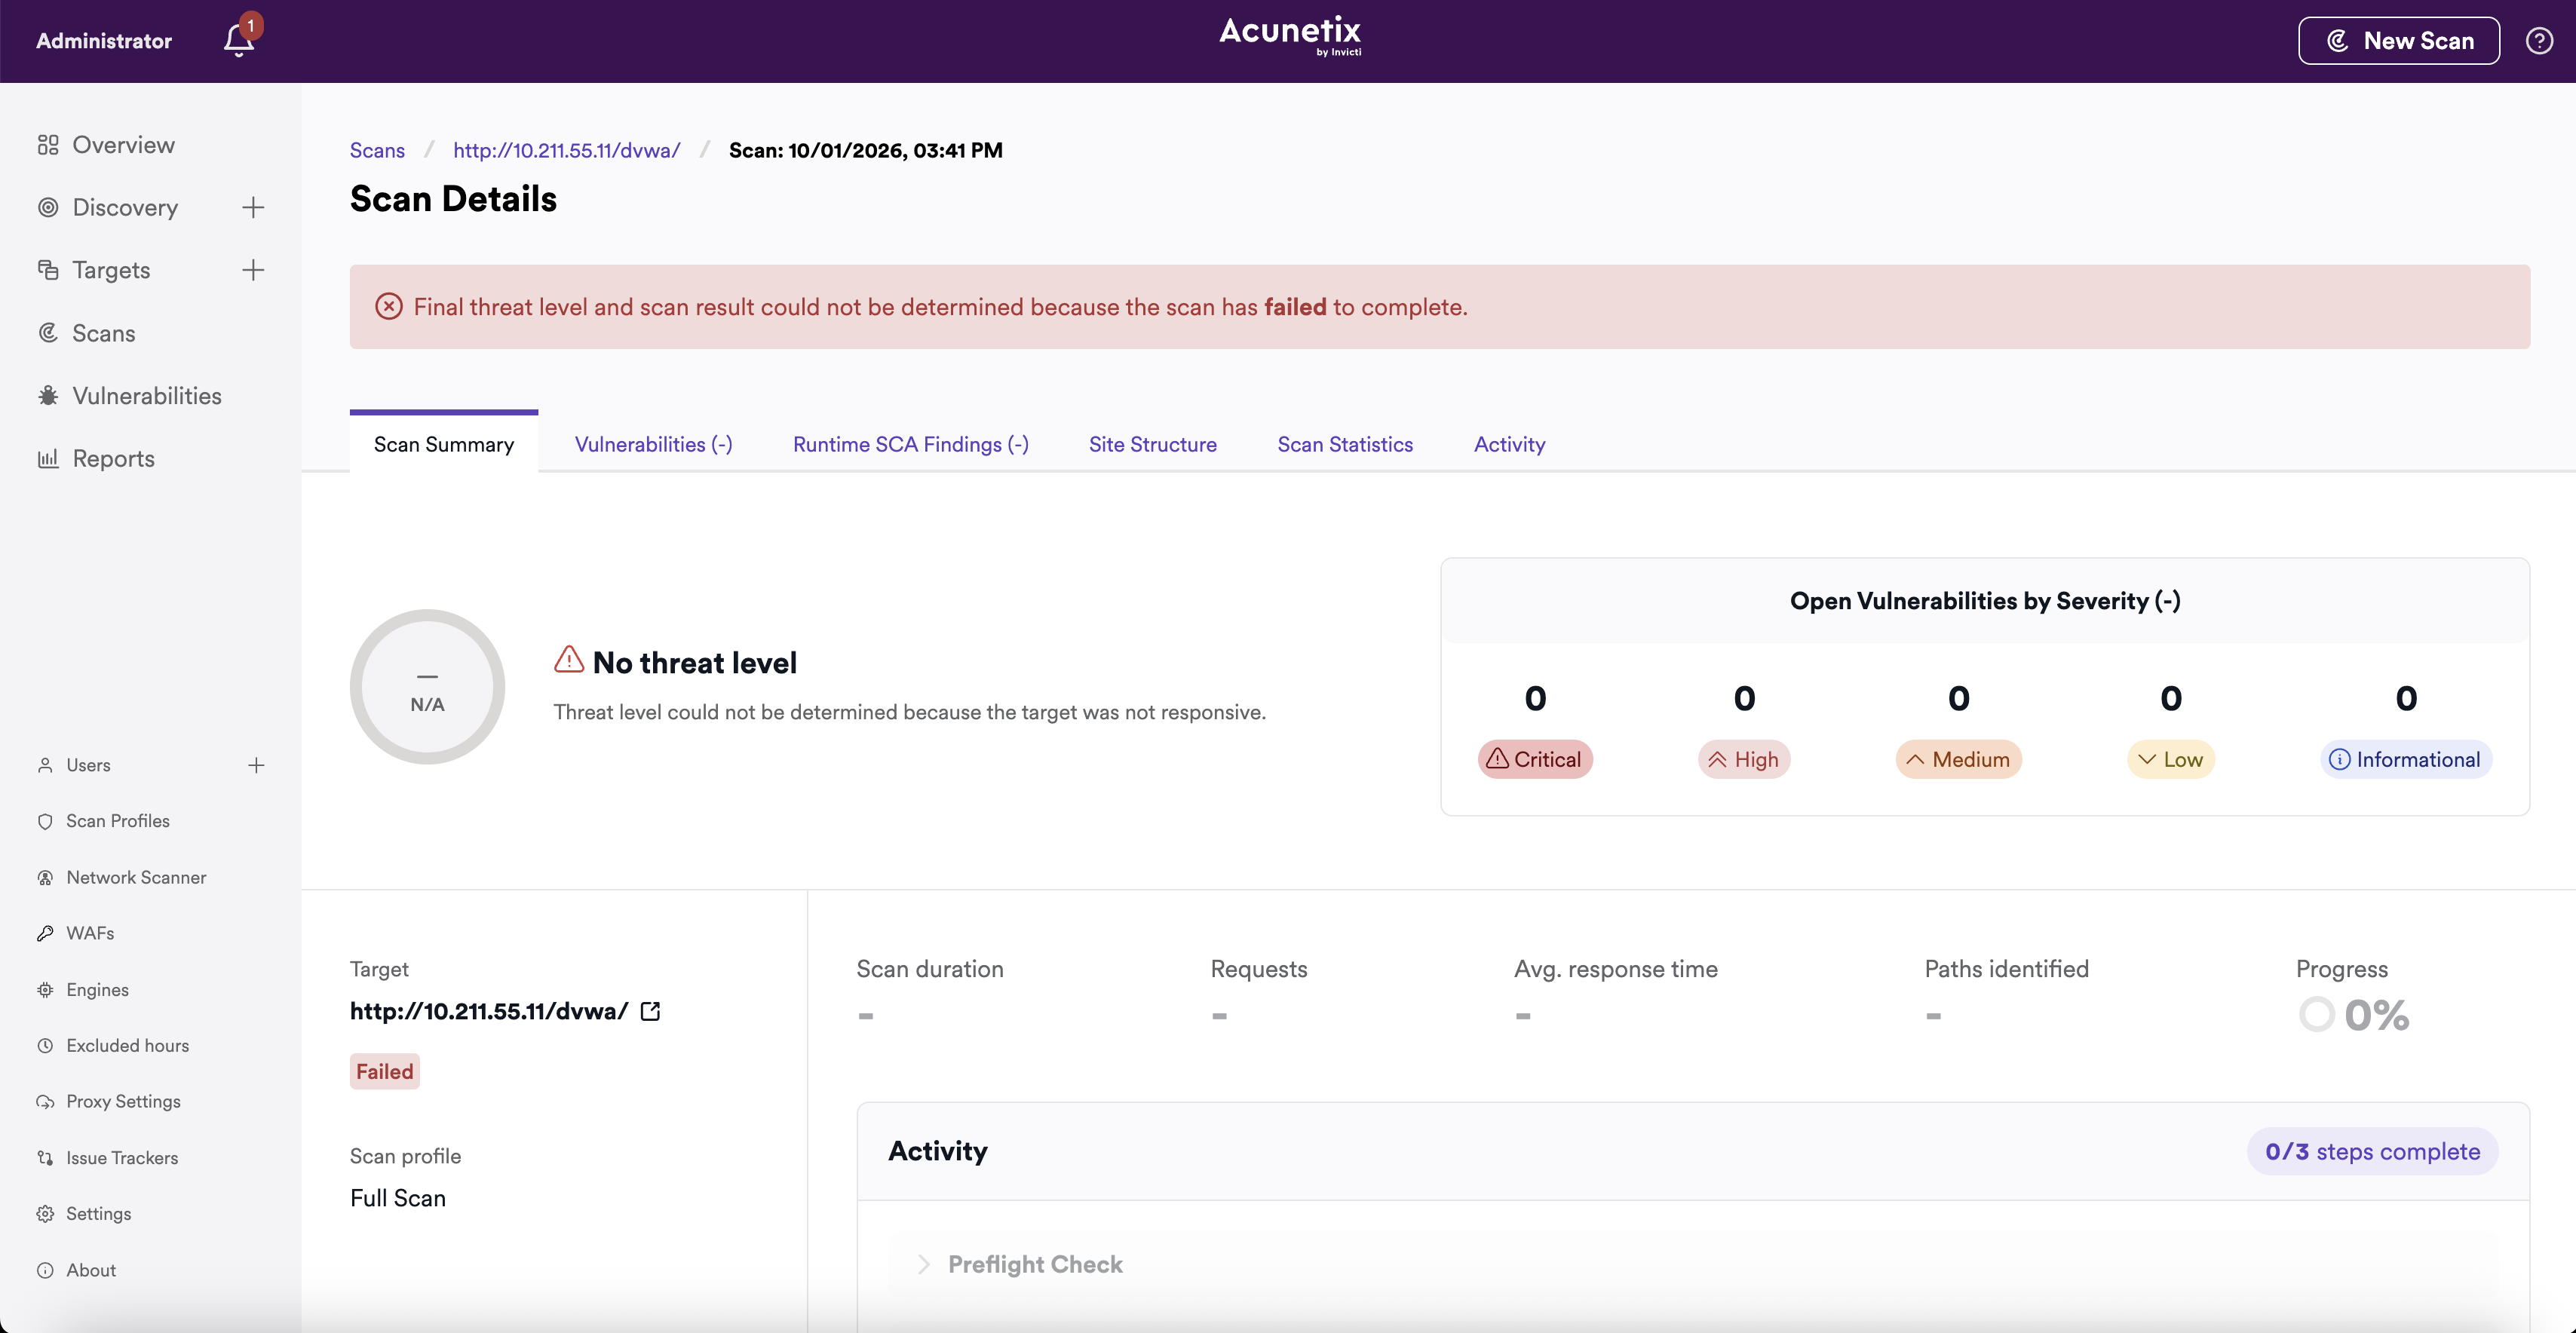Switch to the Scan Statistics tab
The image size is (2576, 1333).
point(1344,444)
